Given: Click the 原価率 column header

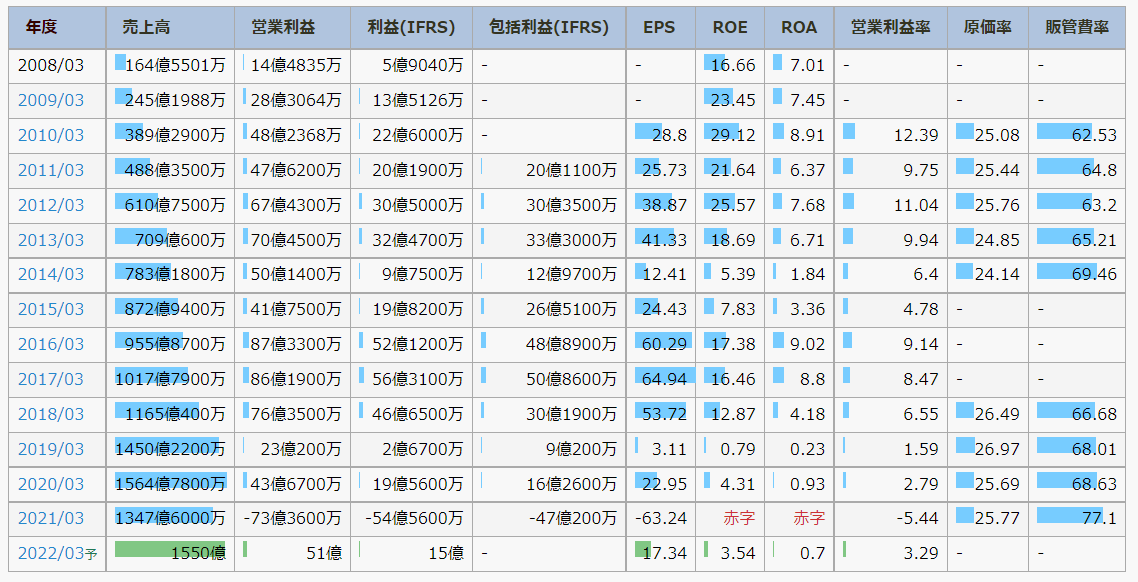Looking at the screenshot, I should click(x=988, y=28).
